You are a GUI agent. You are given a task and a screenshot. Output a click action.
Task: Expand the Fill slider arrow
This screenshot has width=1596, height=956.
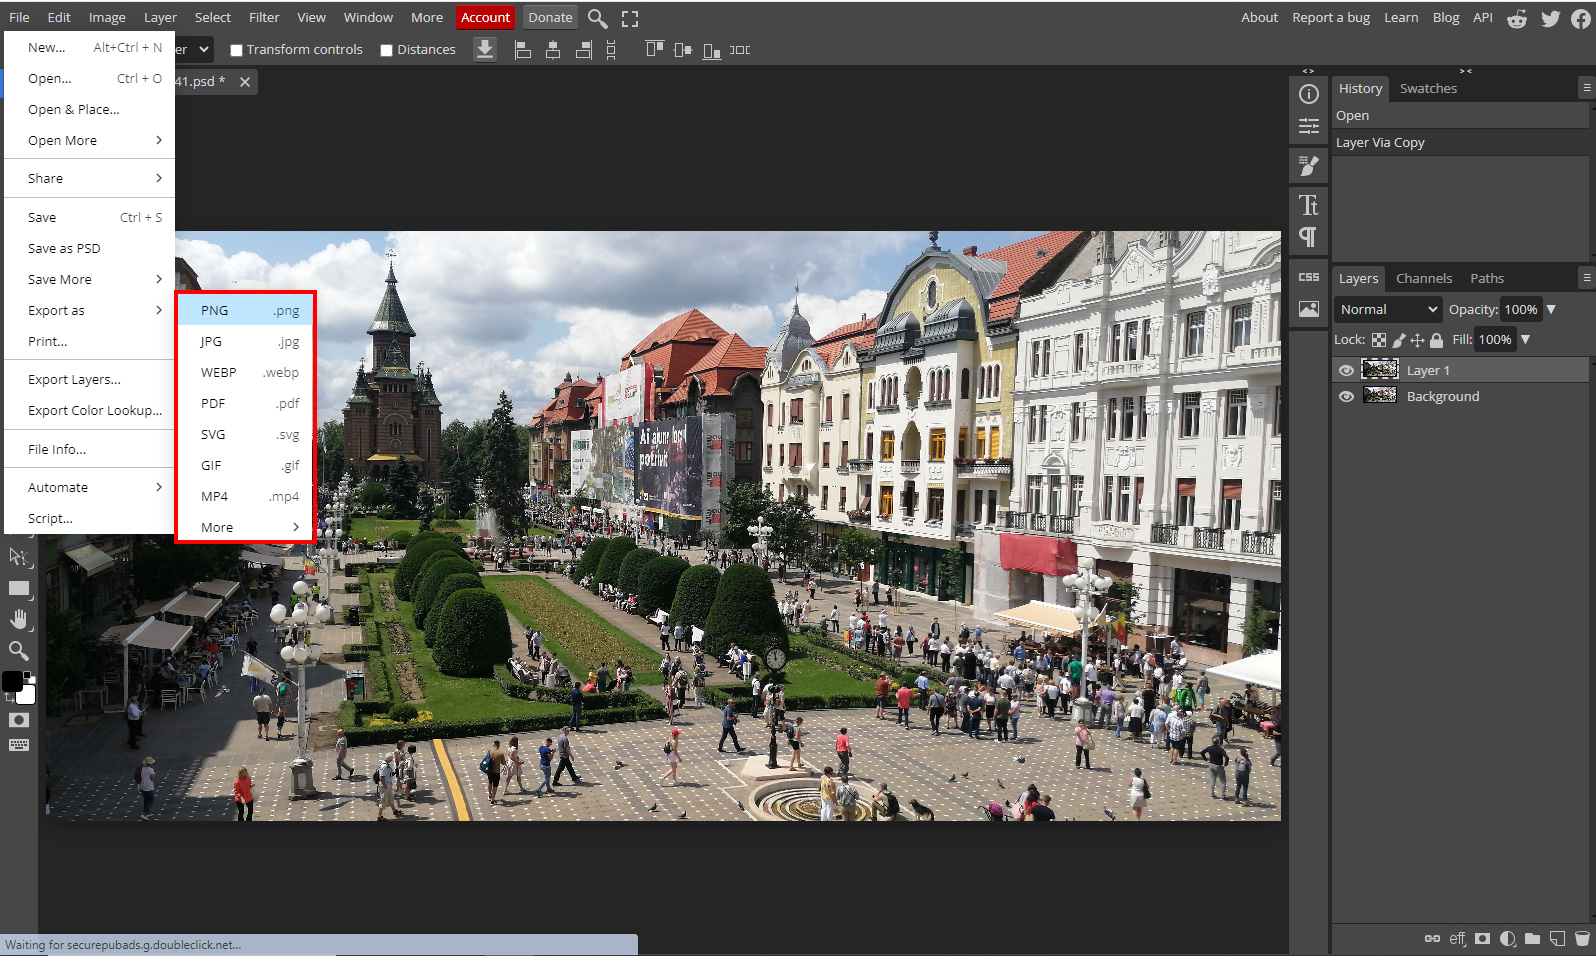tap(1525, 339)
